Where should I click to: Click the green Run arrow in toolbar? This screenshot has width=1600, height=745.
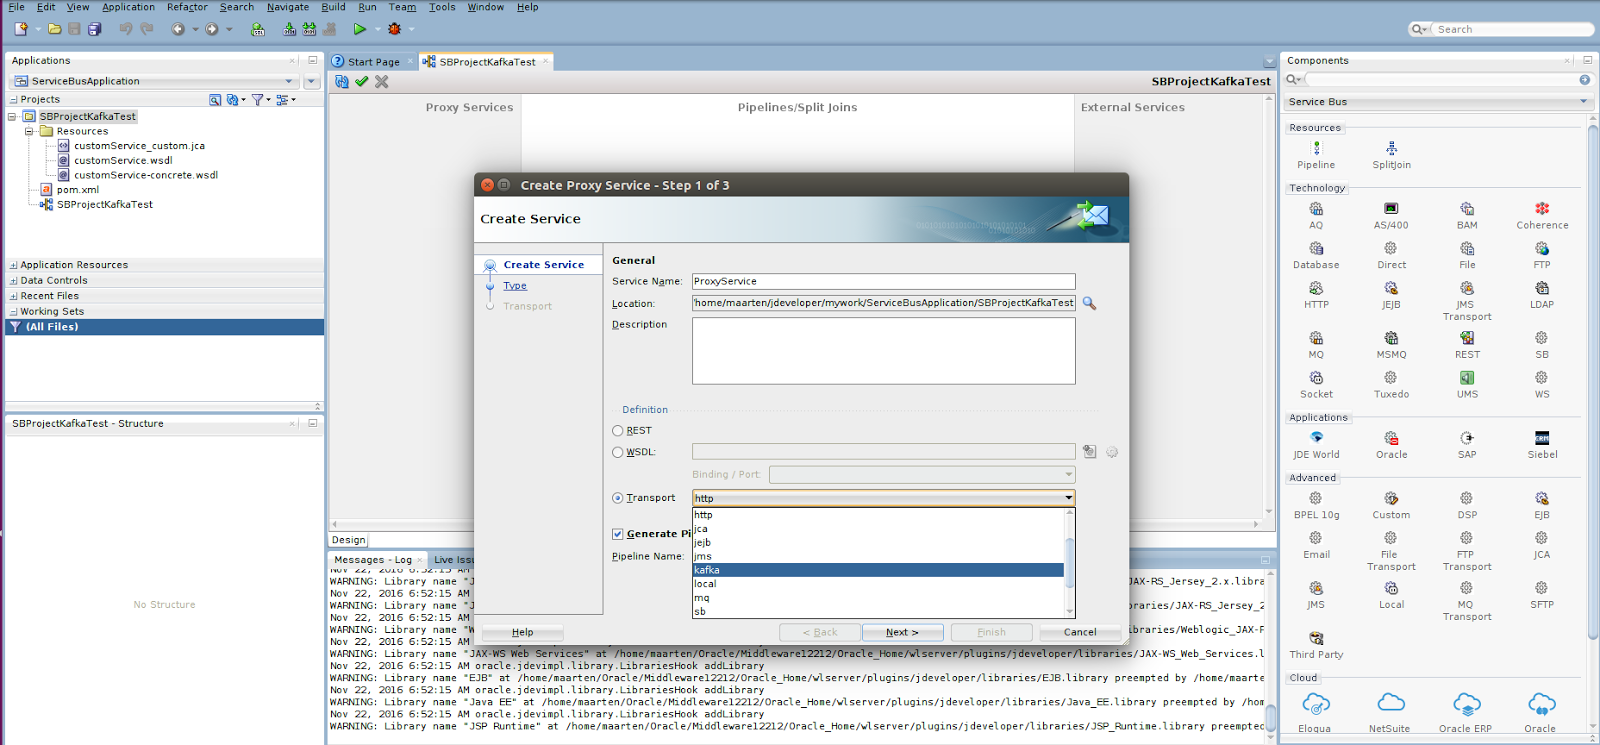point(359,29)
